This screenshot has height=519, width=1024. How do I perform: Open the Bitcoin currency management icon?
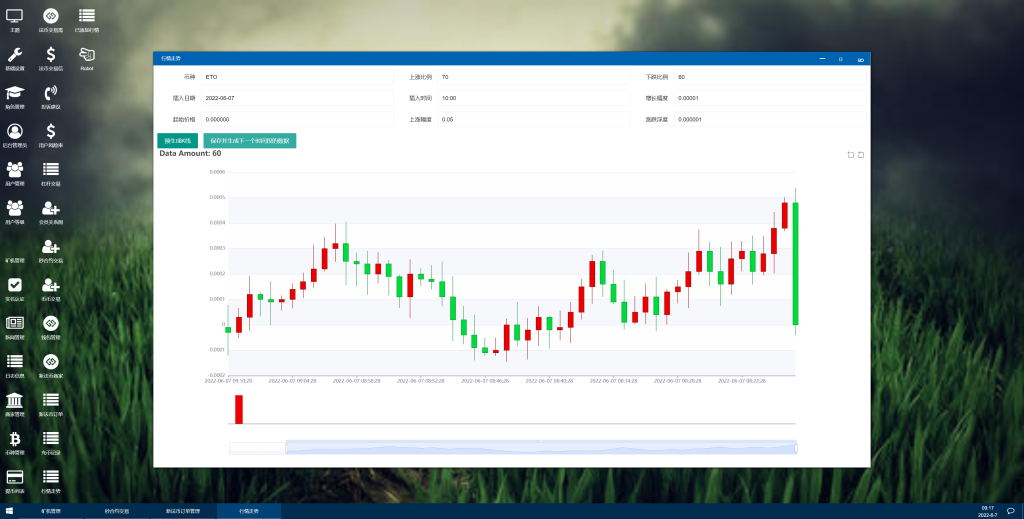(15, 439)
